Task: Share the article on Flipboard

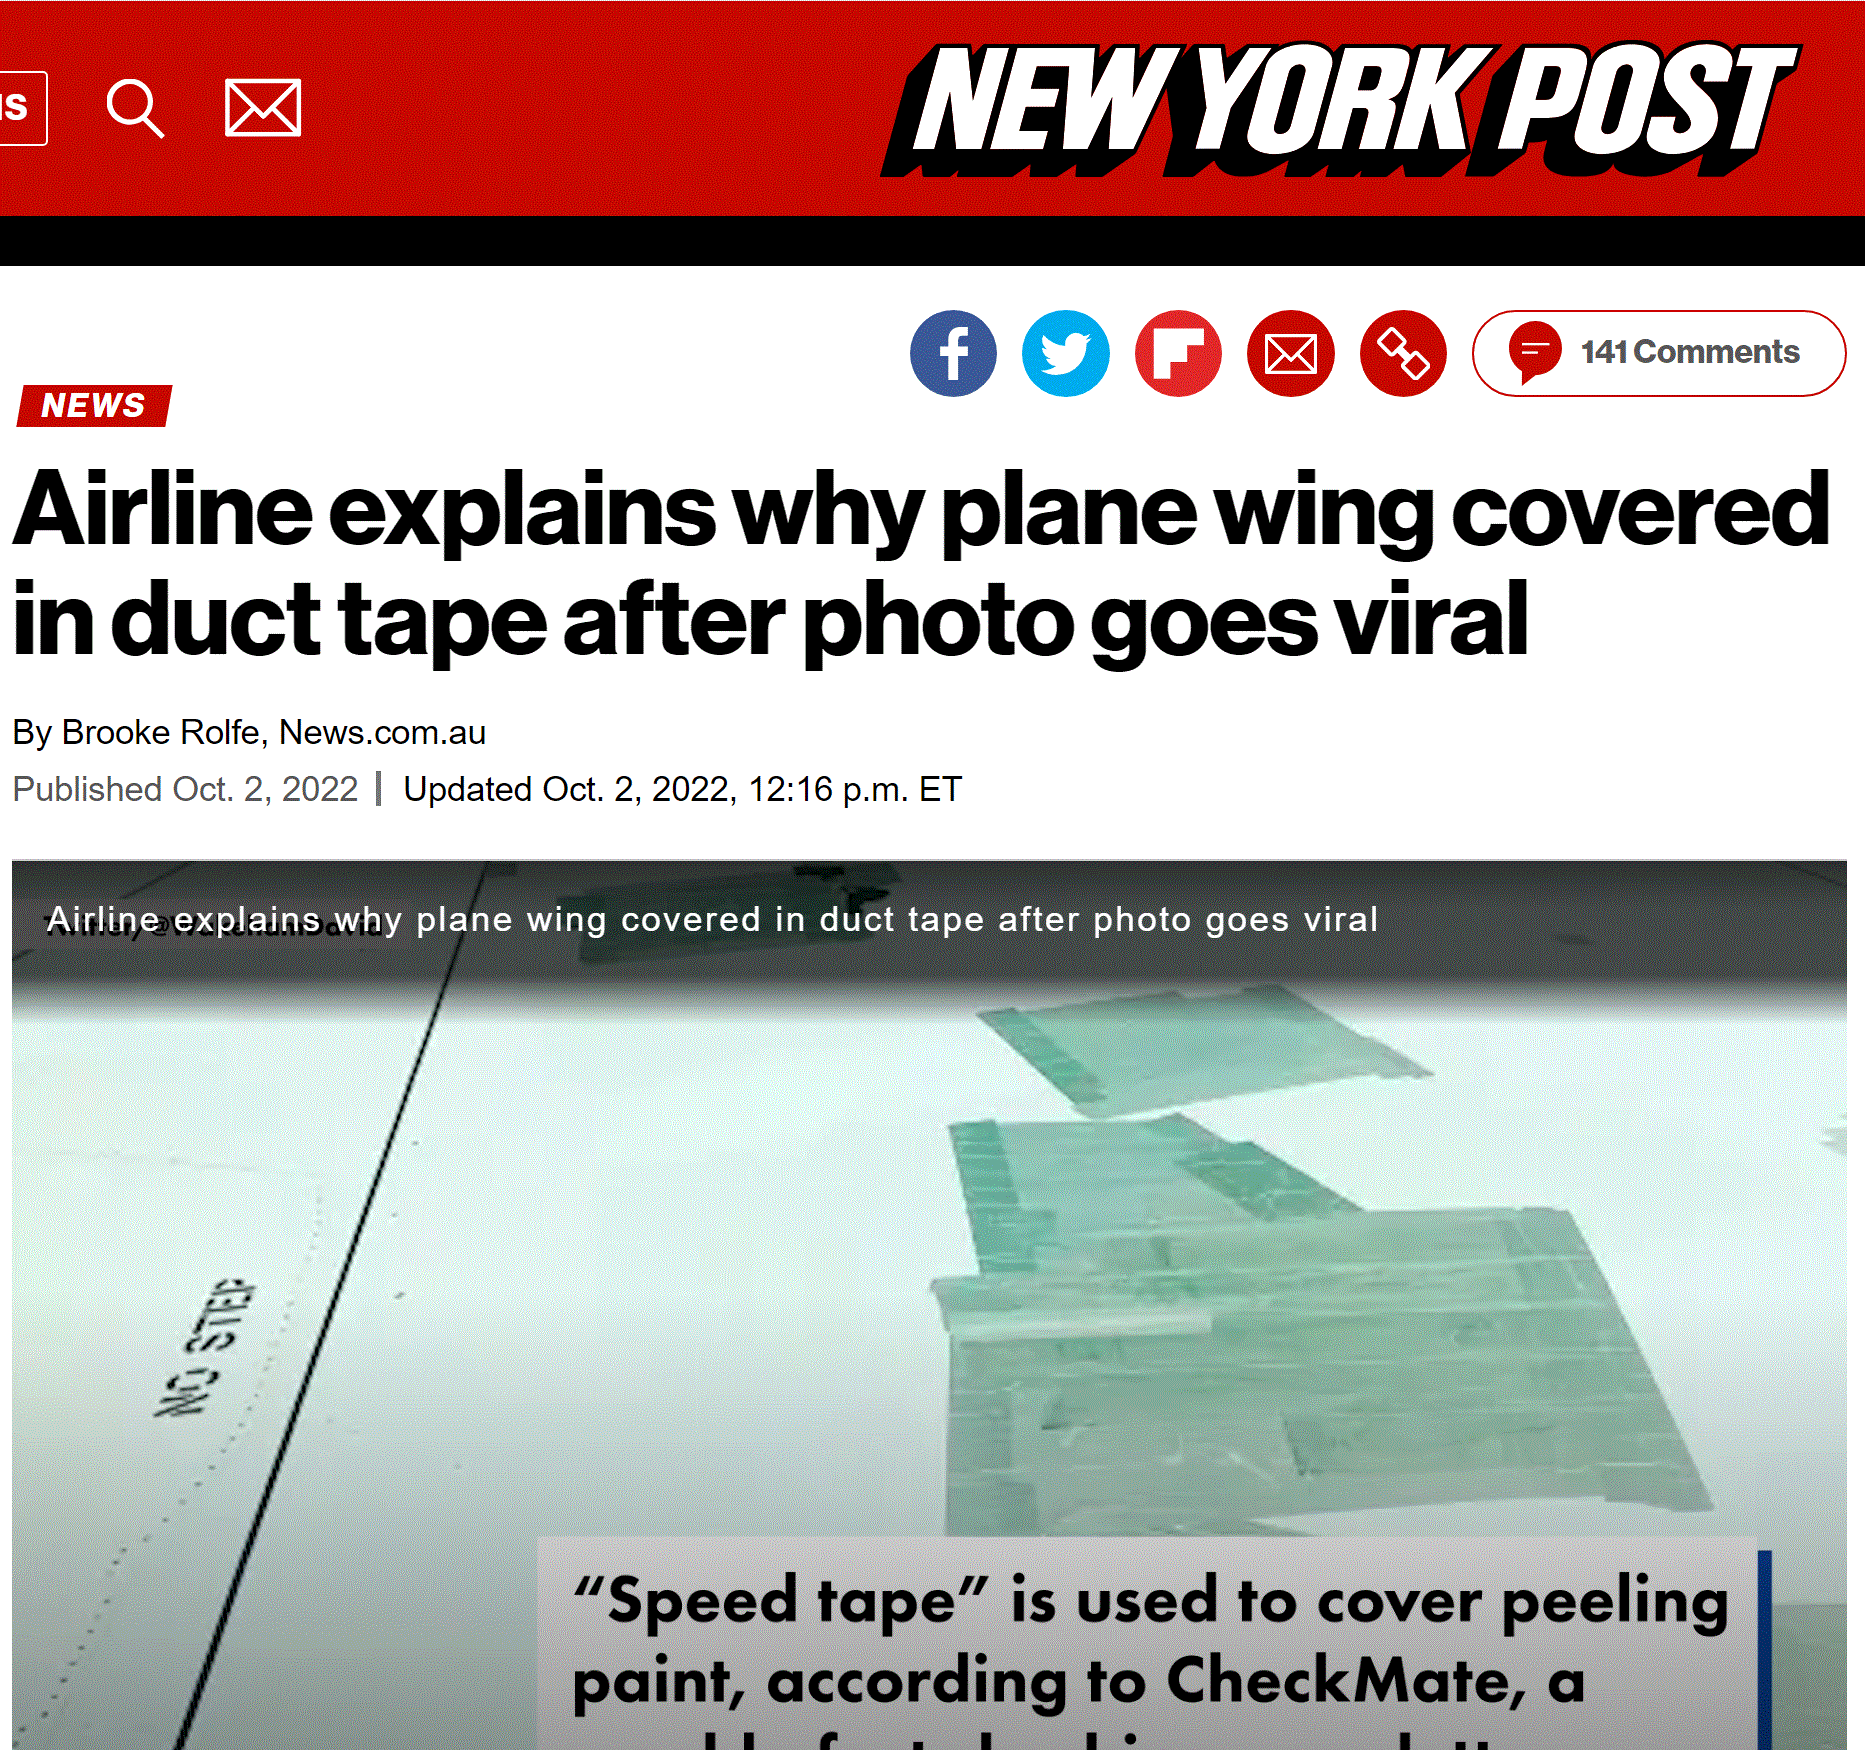Action: click(x=1178, y=353)
